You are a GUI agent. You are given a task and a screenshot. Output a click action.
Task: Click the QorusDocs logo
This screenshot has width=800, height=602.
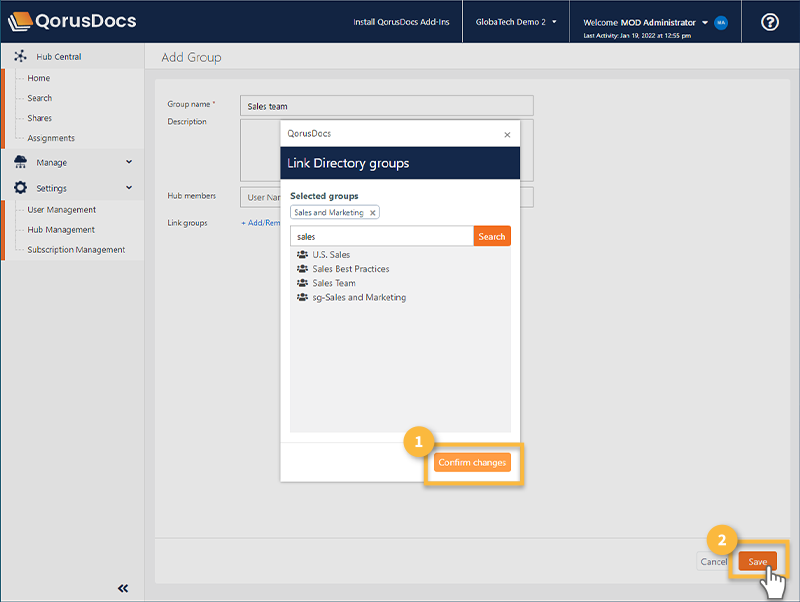pyautogui.click(x=72, y=21)
